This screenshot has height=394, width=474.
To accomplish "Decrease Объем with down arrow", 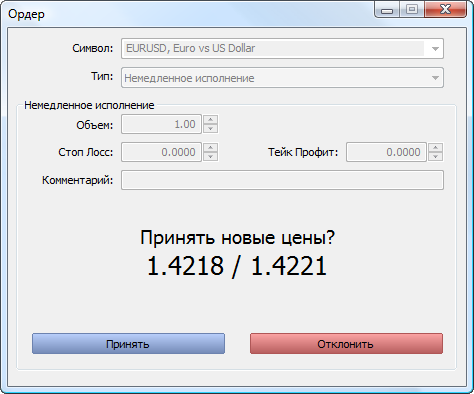I will (210, 129).
